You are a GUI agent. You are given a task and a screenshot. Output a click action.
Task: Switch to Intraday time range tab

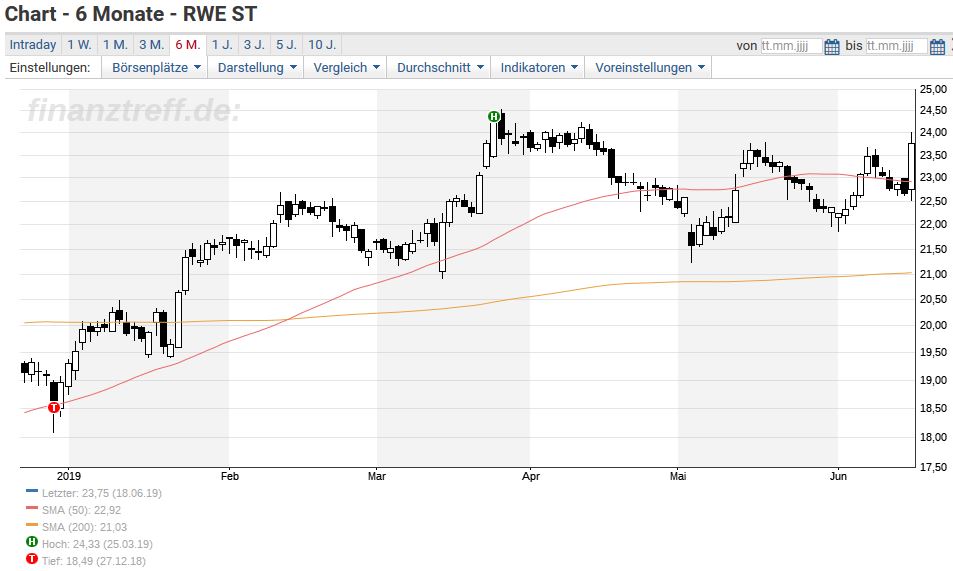pyautogui.click(x=33, y=45)
